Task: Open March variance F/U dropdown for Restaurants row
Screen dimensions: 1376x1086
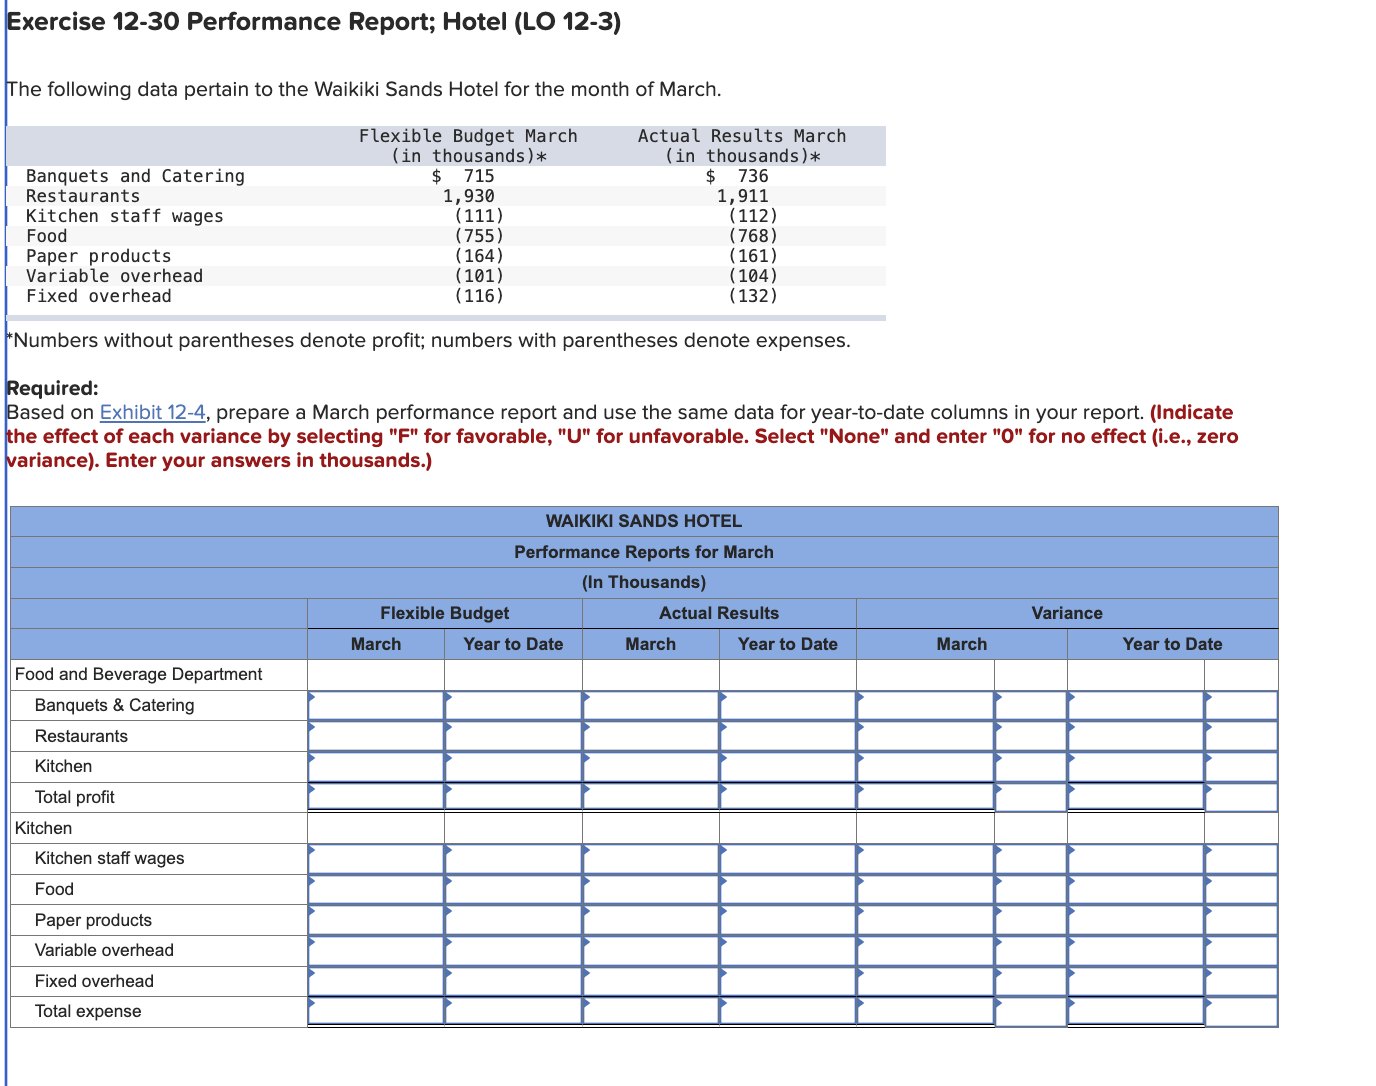Action: (x=1031, y=736)
